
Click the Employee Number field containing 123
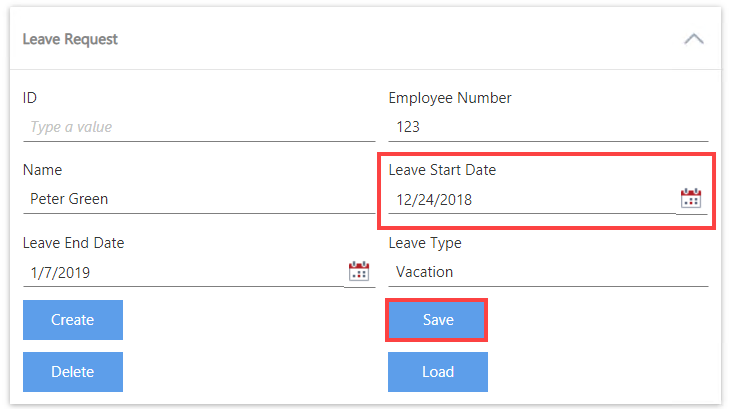tap(548, 127)
